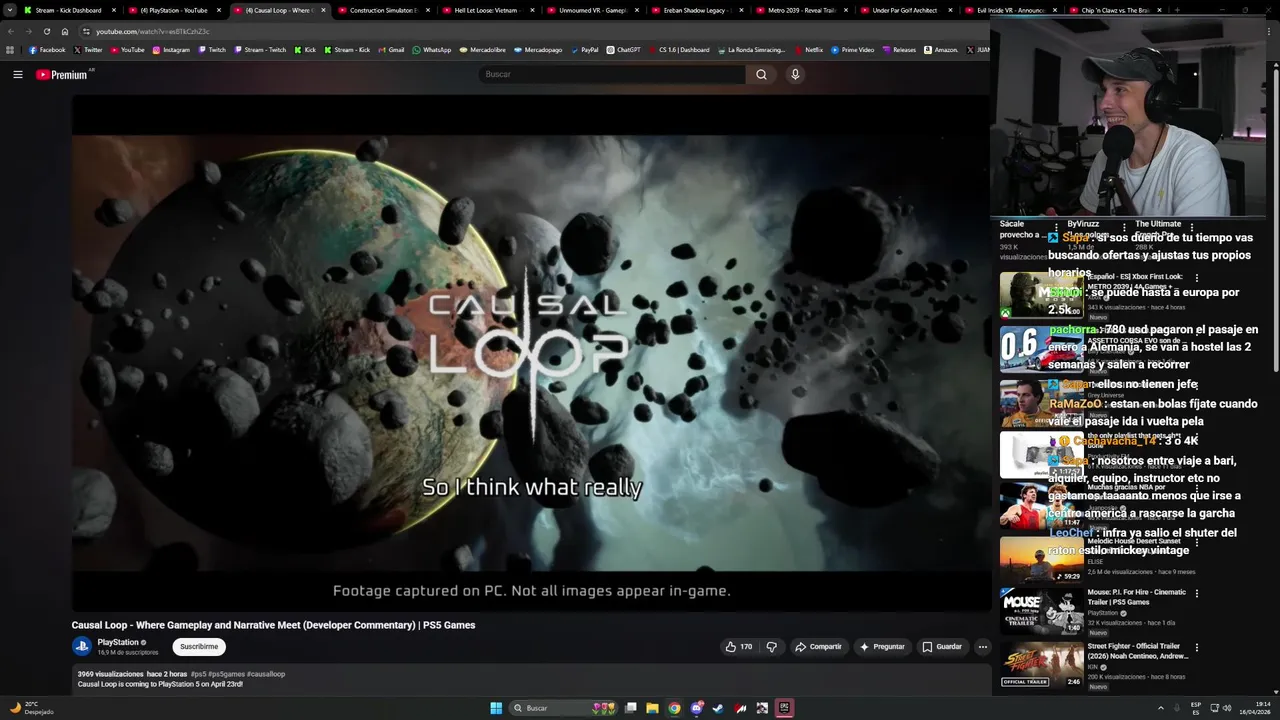Open the apps grid in bookmarks bar
1280x720 pixels.
(x=10, y=49)
